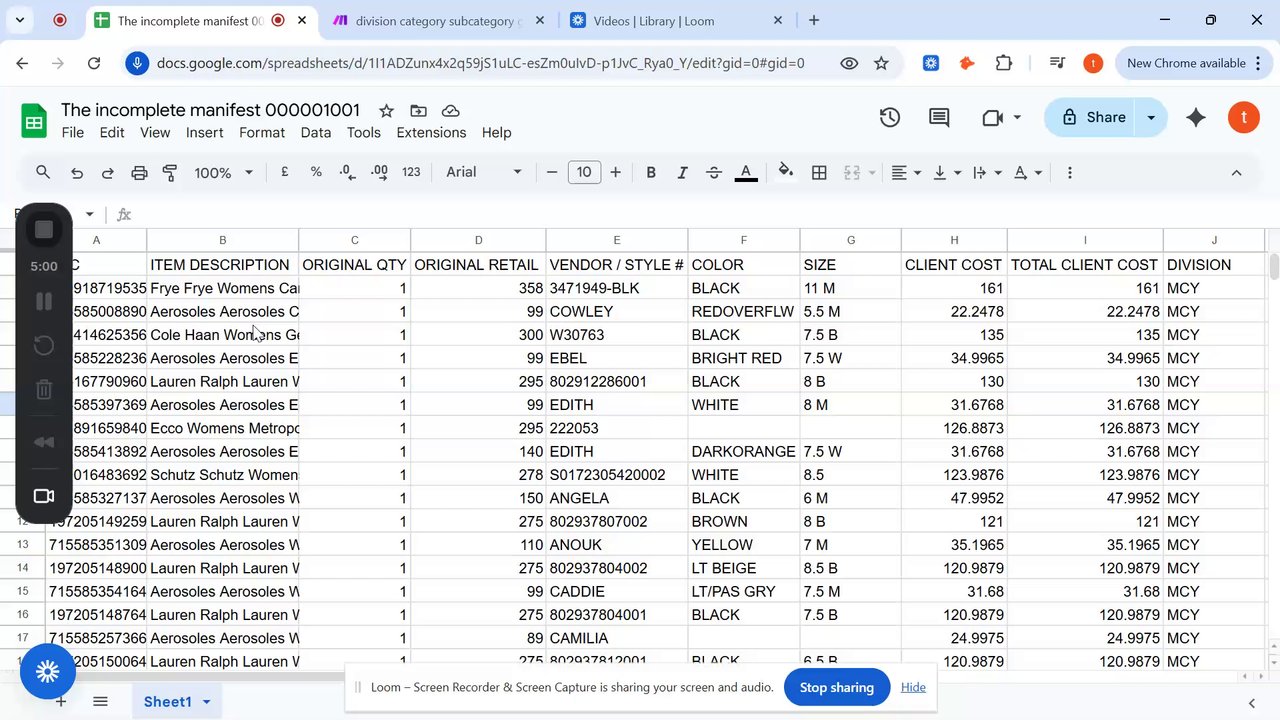Open the blue Loom floating bubble
This screenshot has height=720, width=1280.
click(x=47, y=671)
